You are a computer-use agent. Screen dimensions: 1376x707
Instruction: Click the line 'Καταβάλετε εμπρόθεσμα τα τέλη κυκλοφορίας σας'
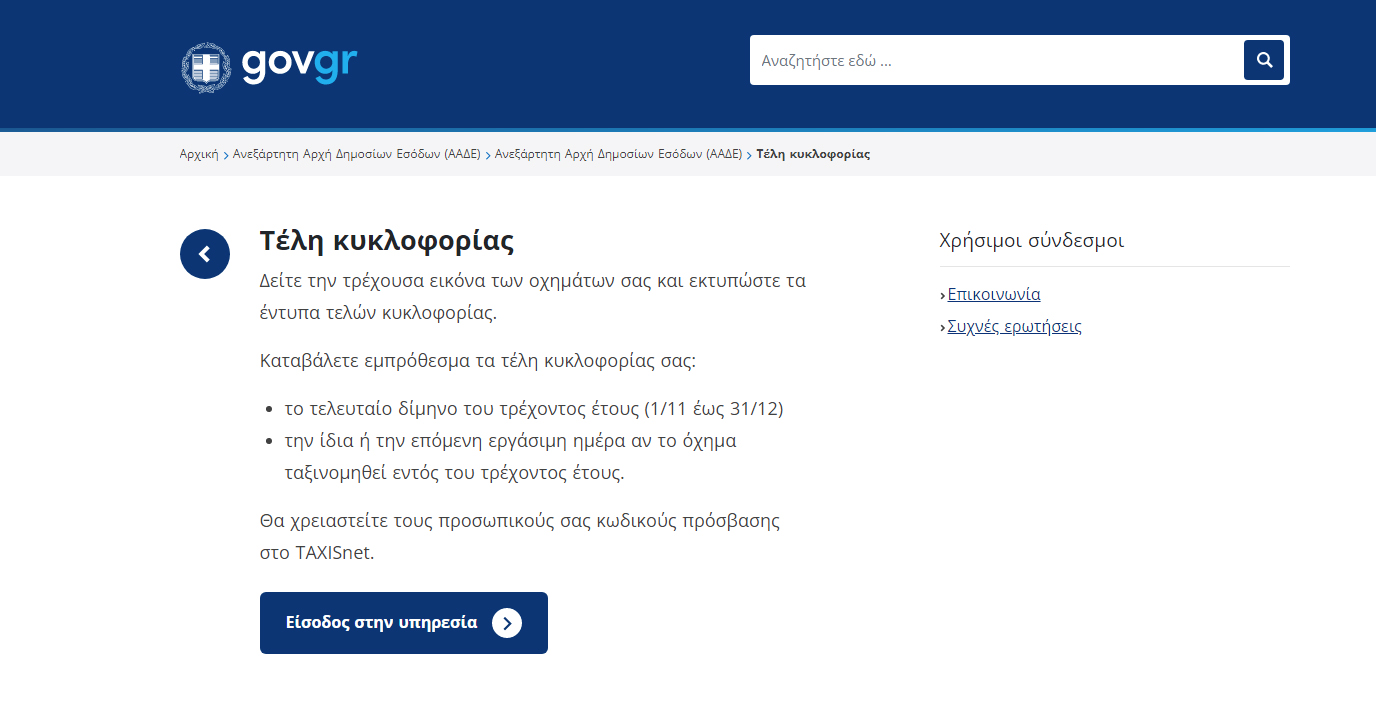477,360
